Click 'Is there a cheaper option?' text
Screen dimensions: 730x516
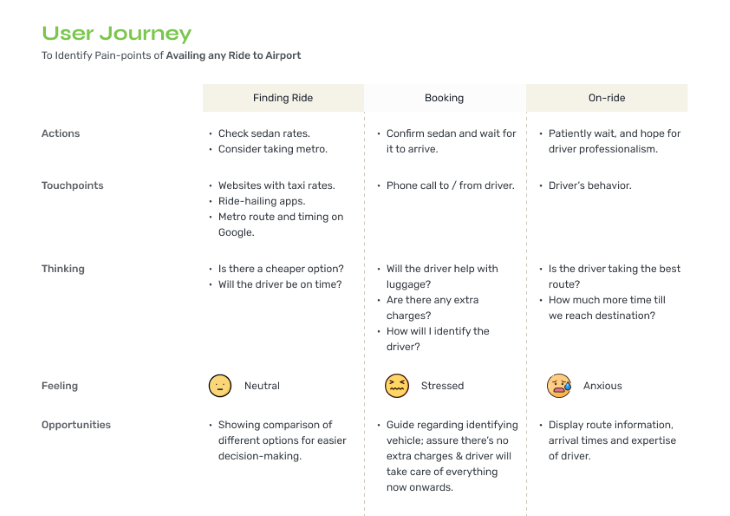point(281,269)
